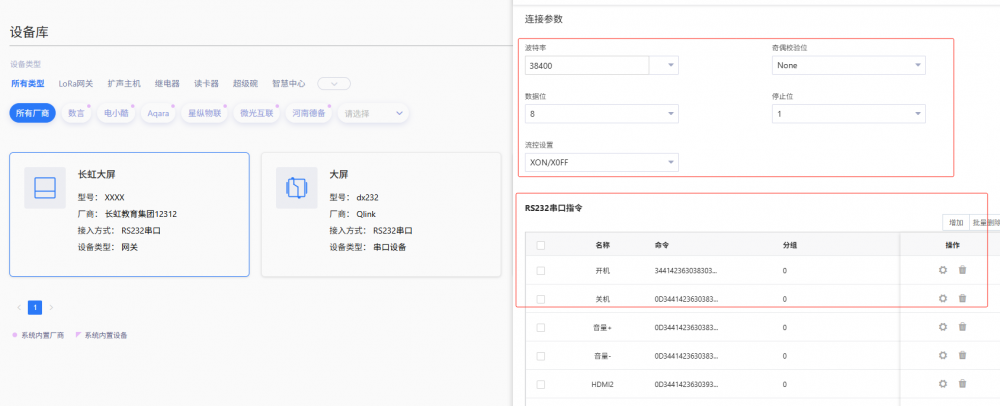Screen dimensions: 1000x406
Task: Filter by the Aqara manufacturer button
Action: [x=158, y=114]
